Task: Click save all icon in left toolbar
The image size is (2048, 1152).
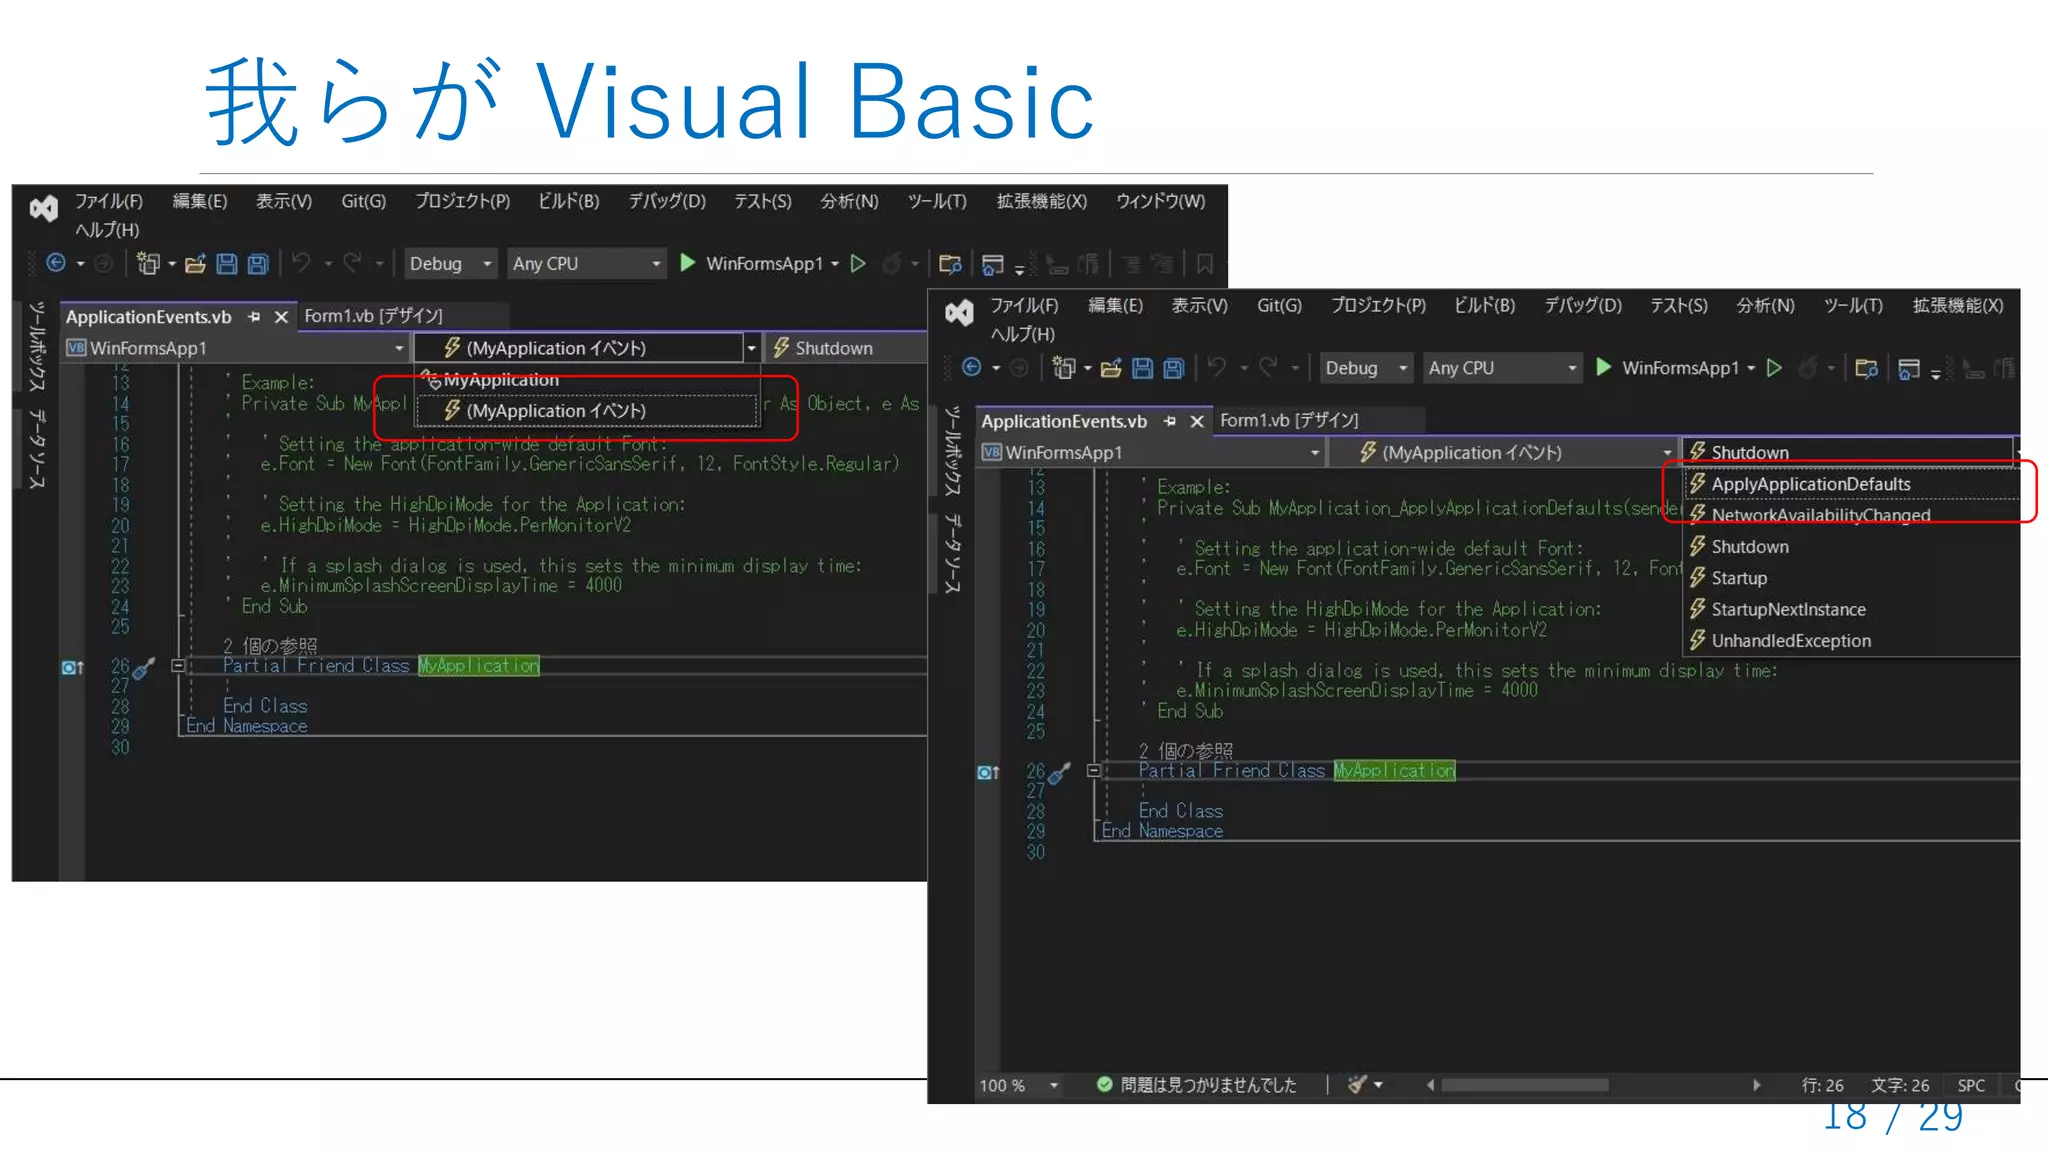Action: coord(258,263)
